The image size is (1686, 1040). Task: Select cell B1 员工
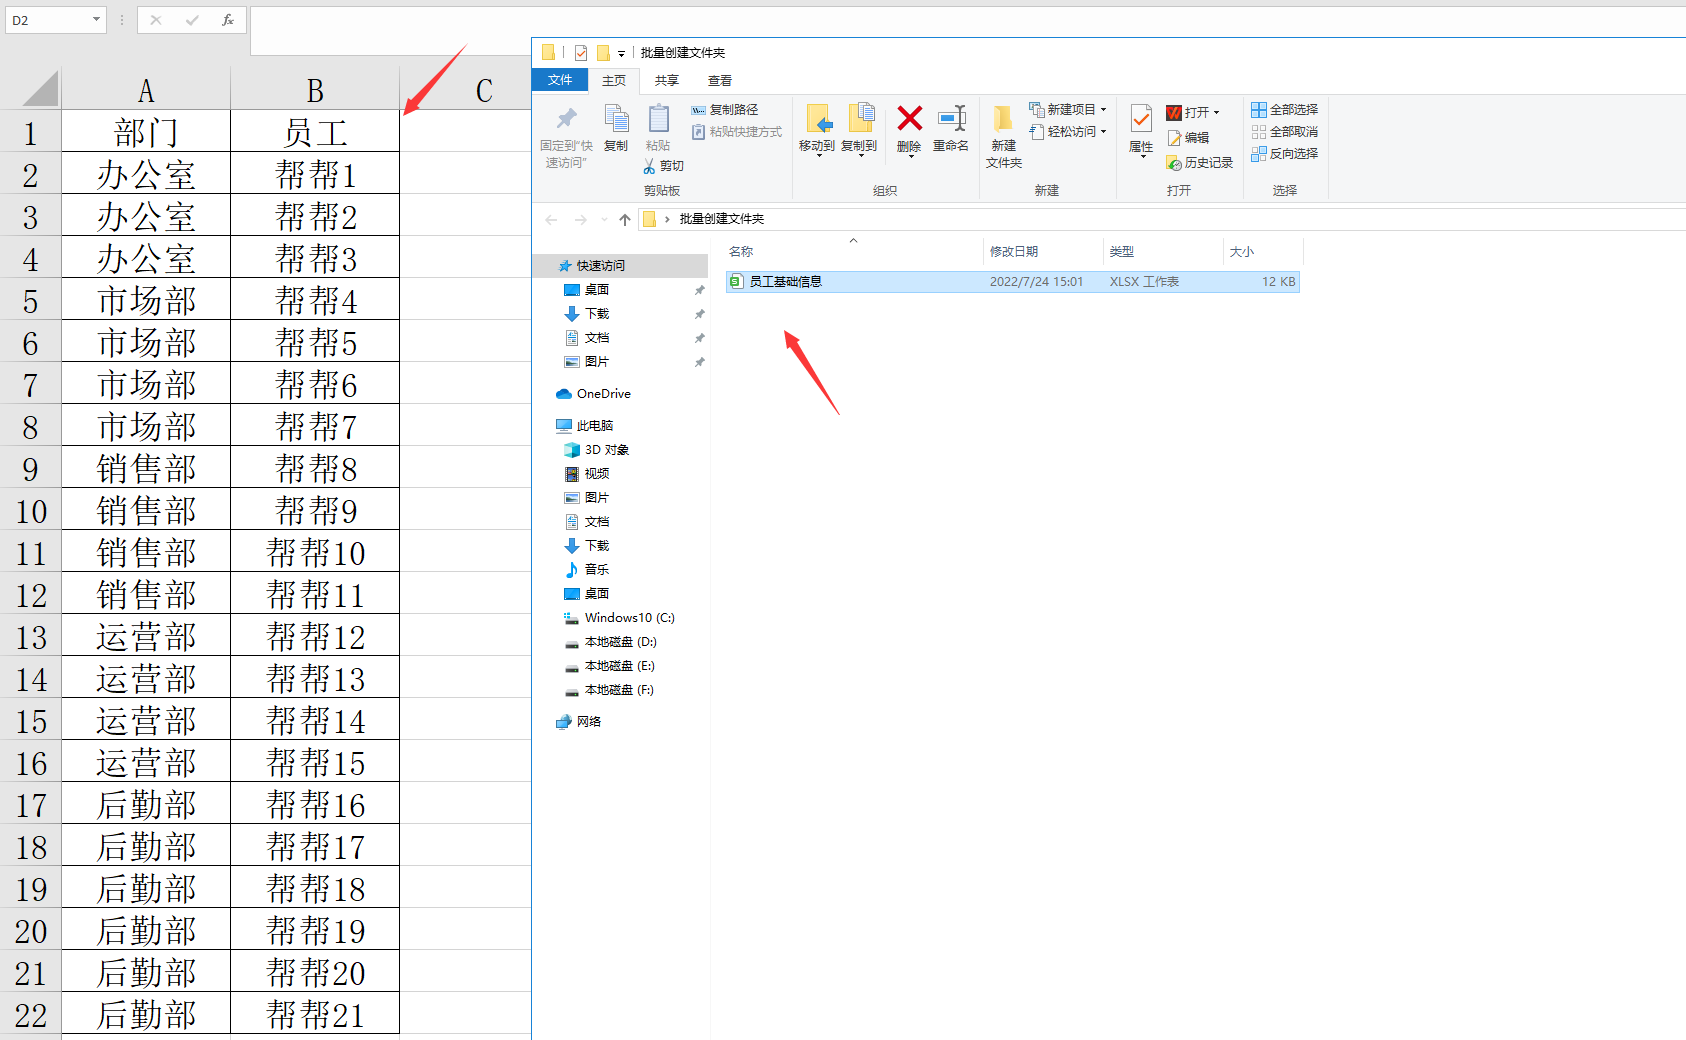coord(315,132)
